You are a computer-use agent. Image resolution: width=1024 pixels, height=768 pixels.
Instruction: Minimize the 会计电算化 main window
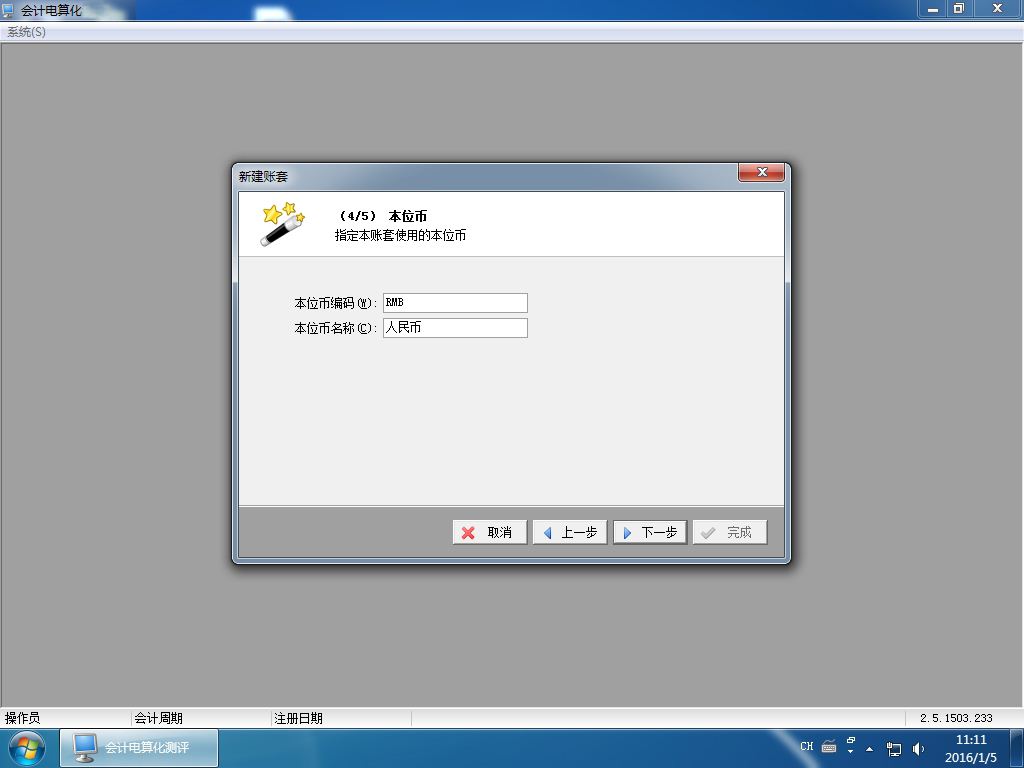(x=933, y=8)
